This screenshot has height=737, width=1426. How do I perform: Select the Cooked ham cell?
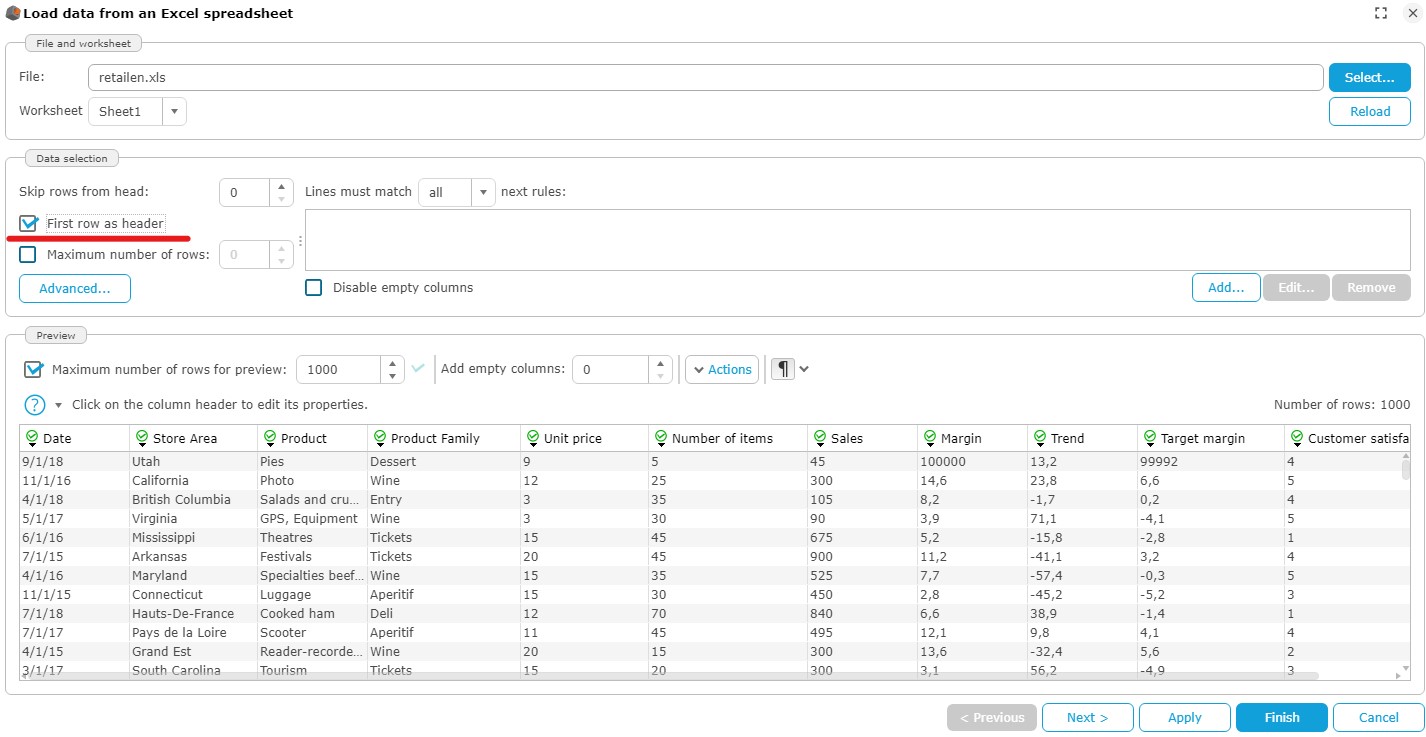(x=312, y=614)
